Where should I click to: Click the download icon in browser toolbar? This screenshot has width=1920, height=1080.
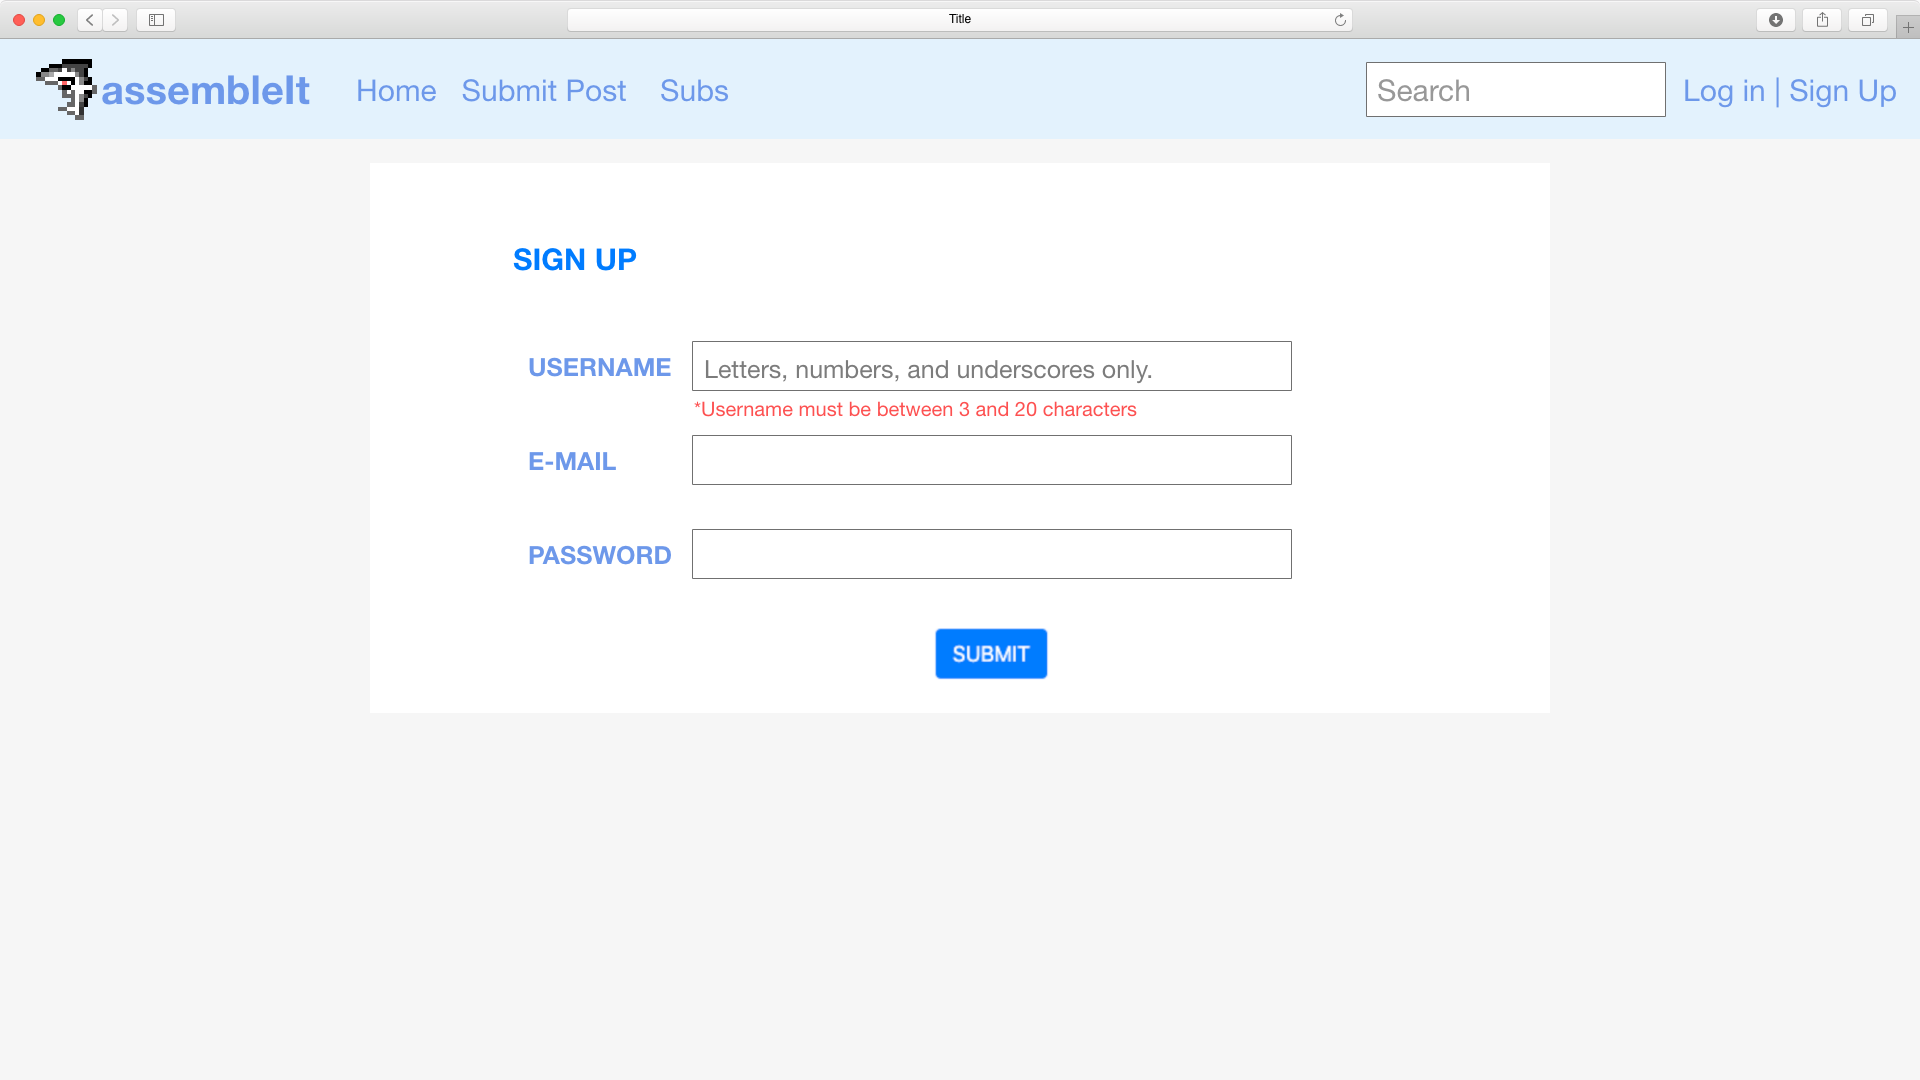[x=1776, y=18]
